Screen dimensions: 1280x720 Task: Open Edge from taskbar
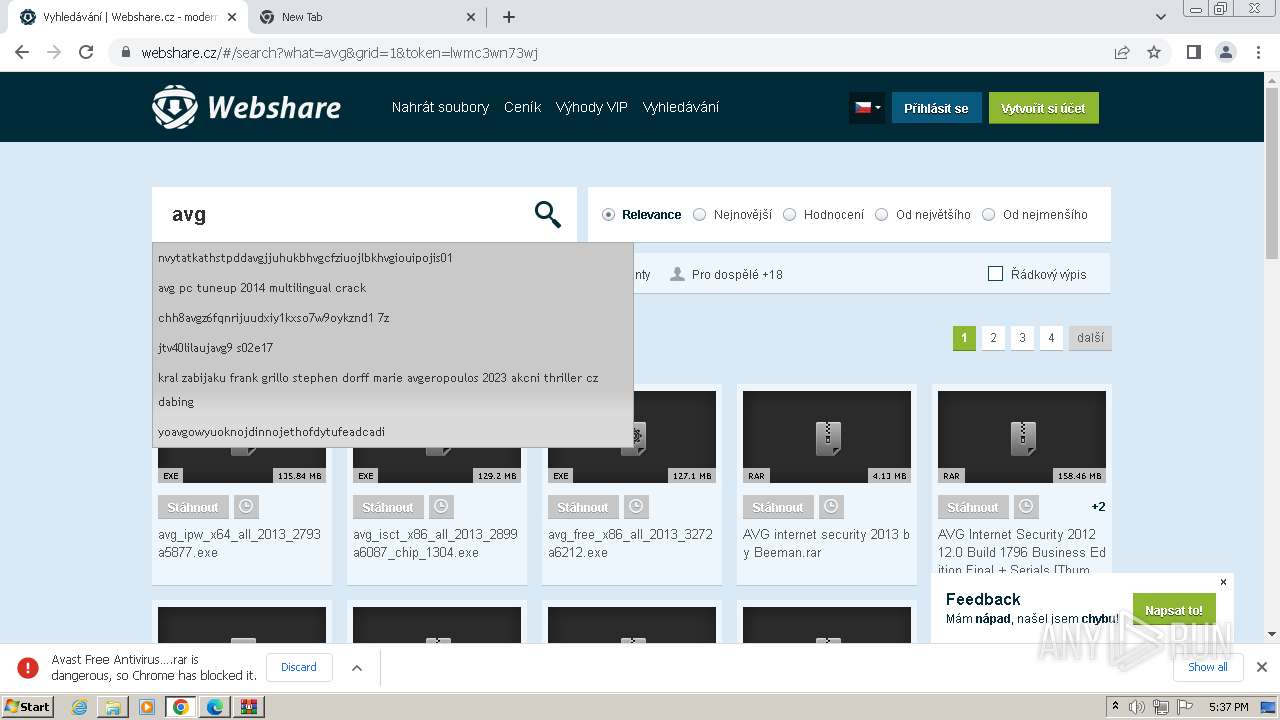point(215,707)
